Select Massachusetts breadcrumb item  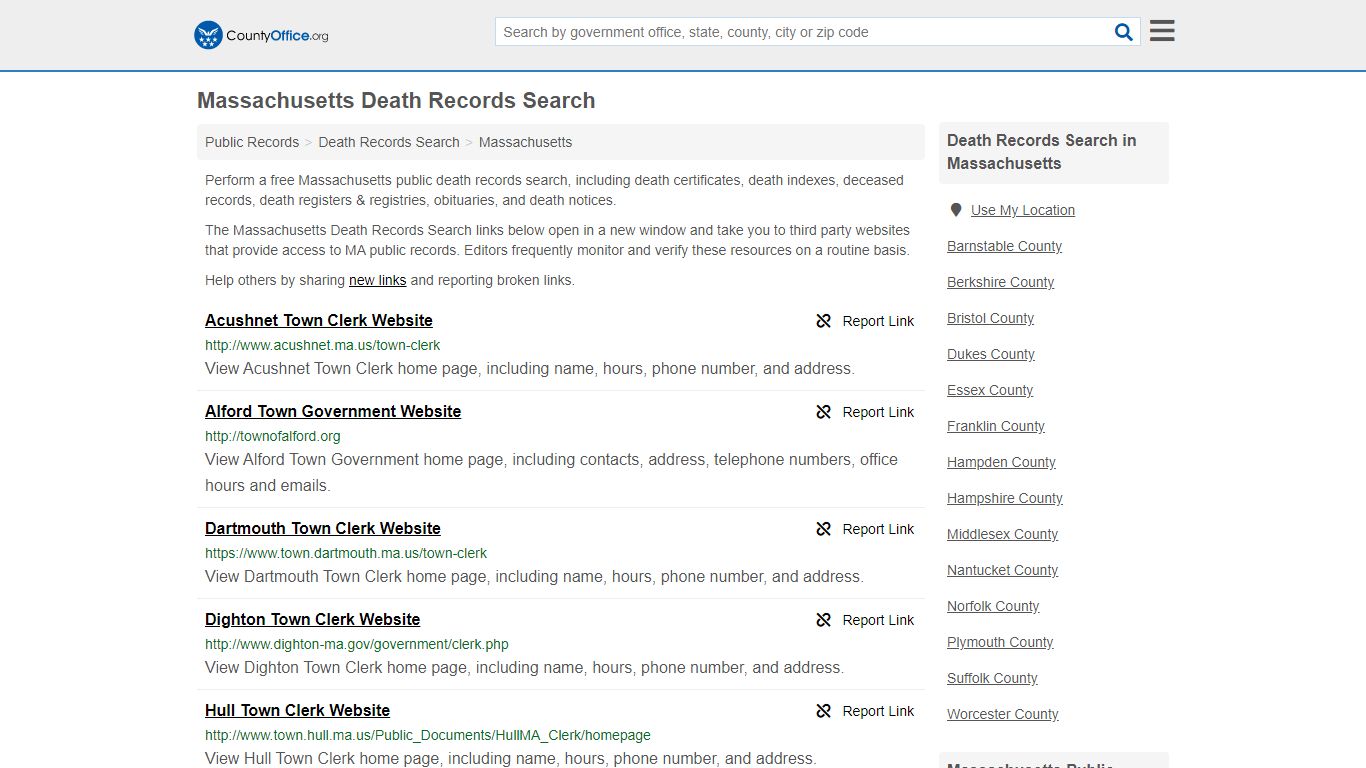pyautogui.click(x=525, y=142)
